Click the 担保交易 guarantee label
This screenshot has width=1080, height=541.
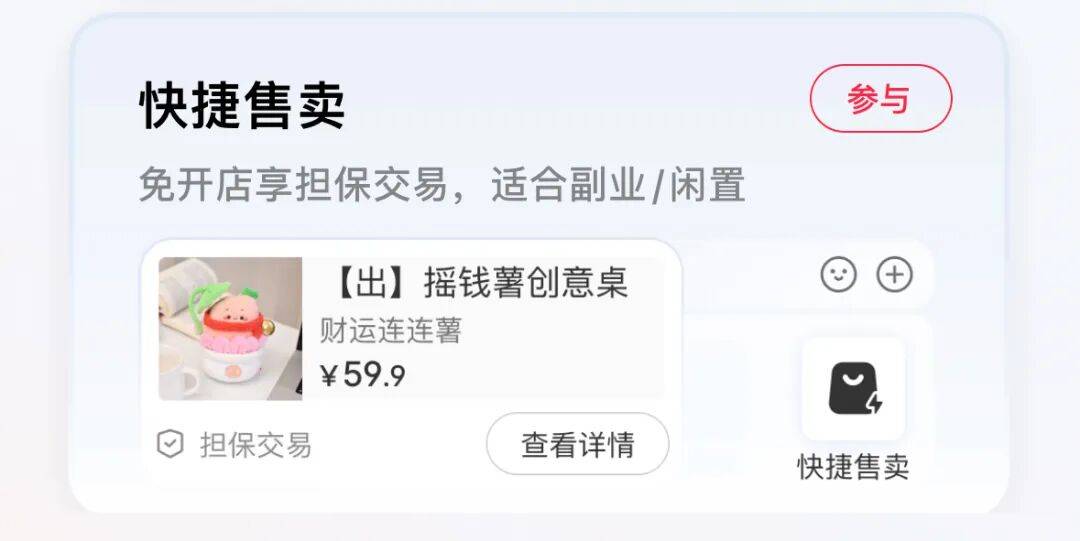(256, 445)
